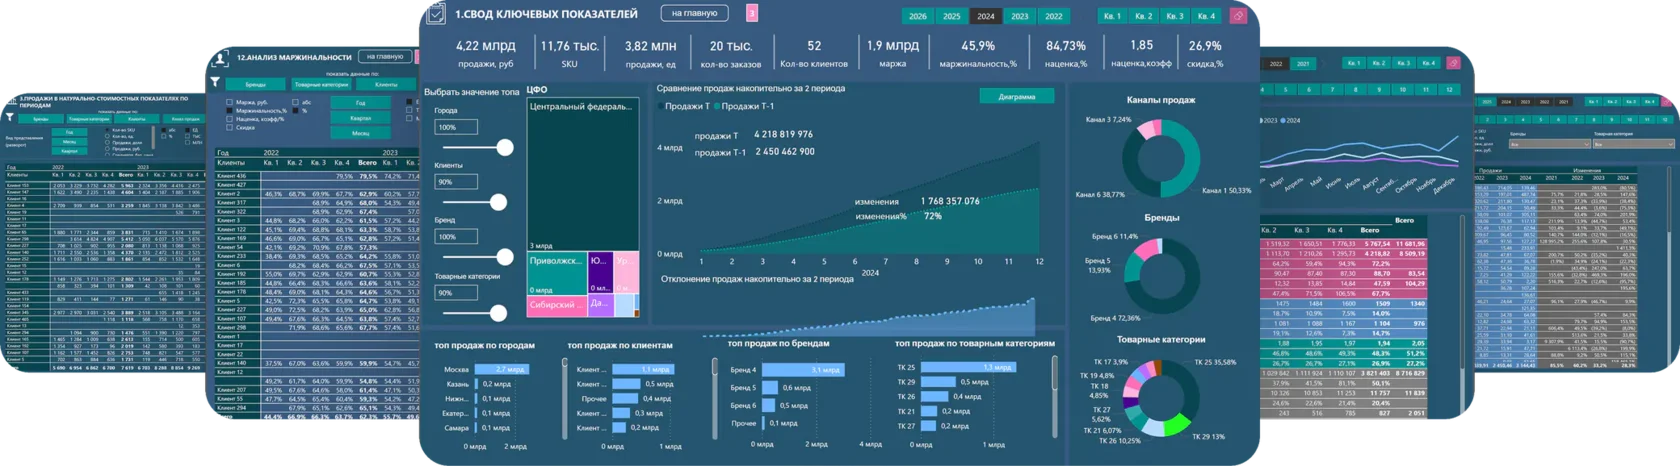Click Год in the sales by periods window

coord(69,132)
